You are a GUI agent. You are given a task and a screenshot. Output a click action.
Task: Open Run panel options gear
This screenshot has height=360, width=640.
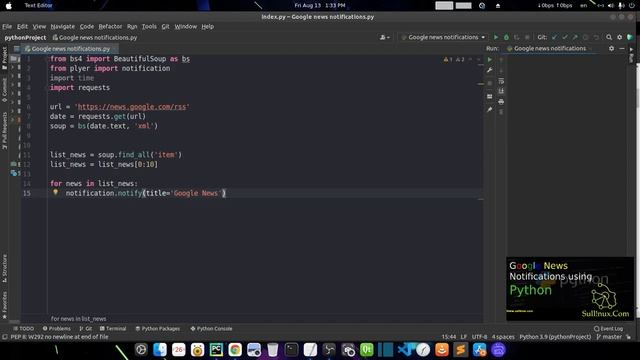coord(611,48)
